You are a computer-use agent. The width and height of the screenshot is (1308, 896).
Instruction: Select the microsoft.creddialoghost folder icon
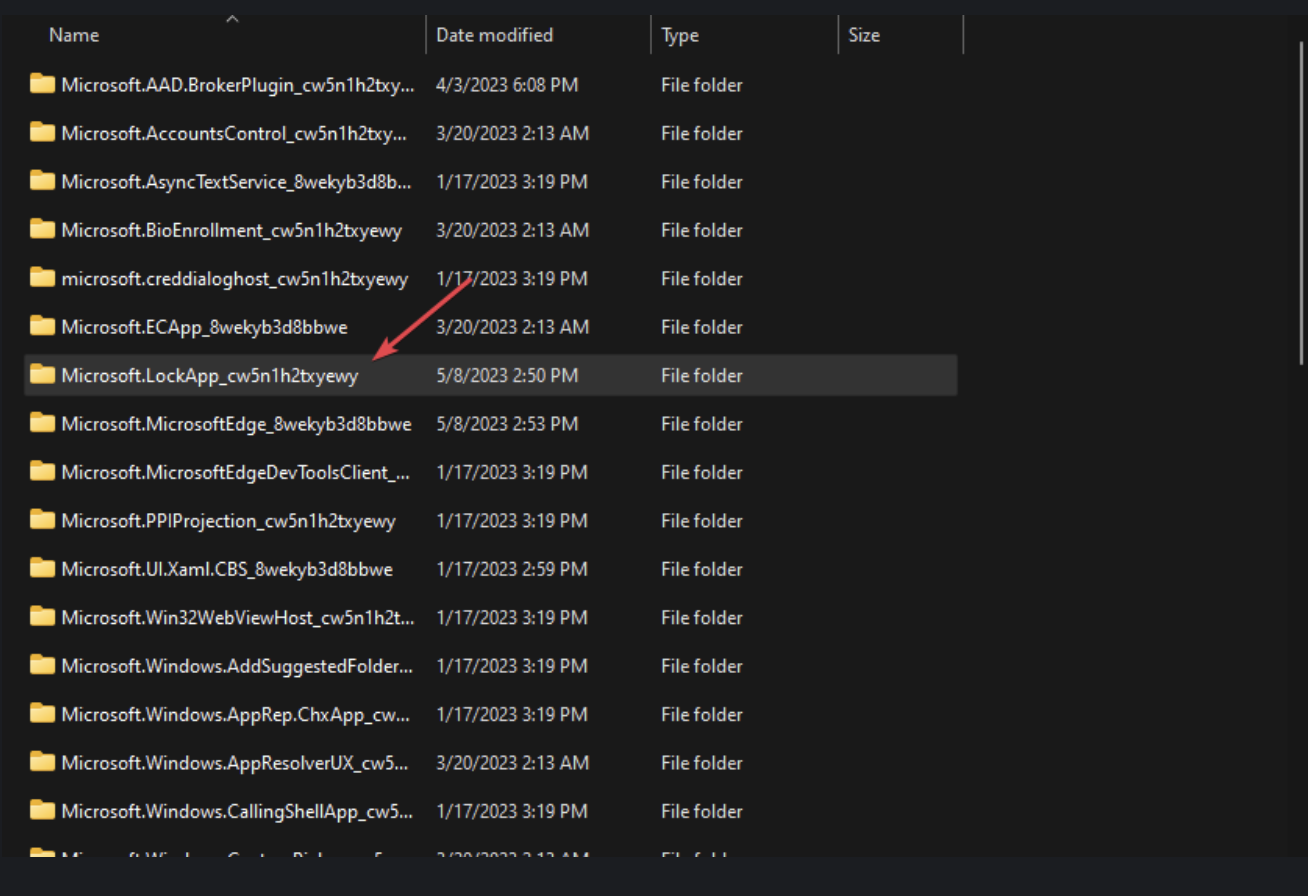pyautogui.click(x=42, y=278)
